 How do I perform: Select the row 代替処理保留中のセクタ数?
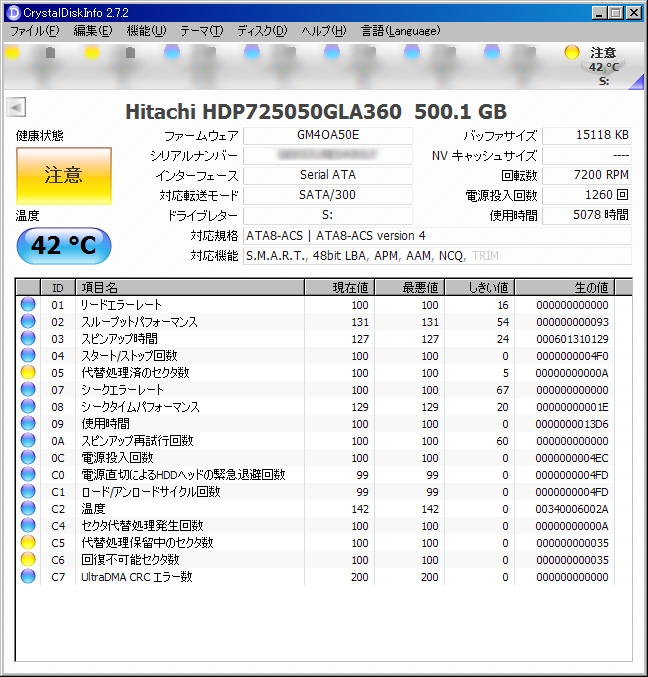tap(315, 543)
